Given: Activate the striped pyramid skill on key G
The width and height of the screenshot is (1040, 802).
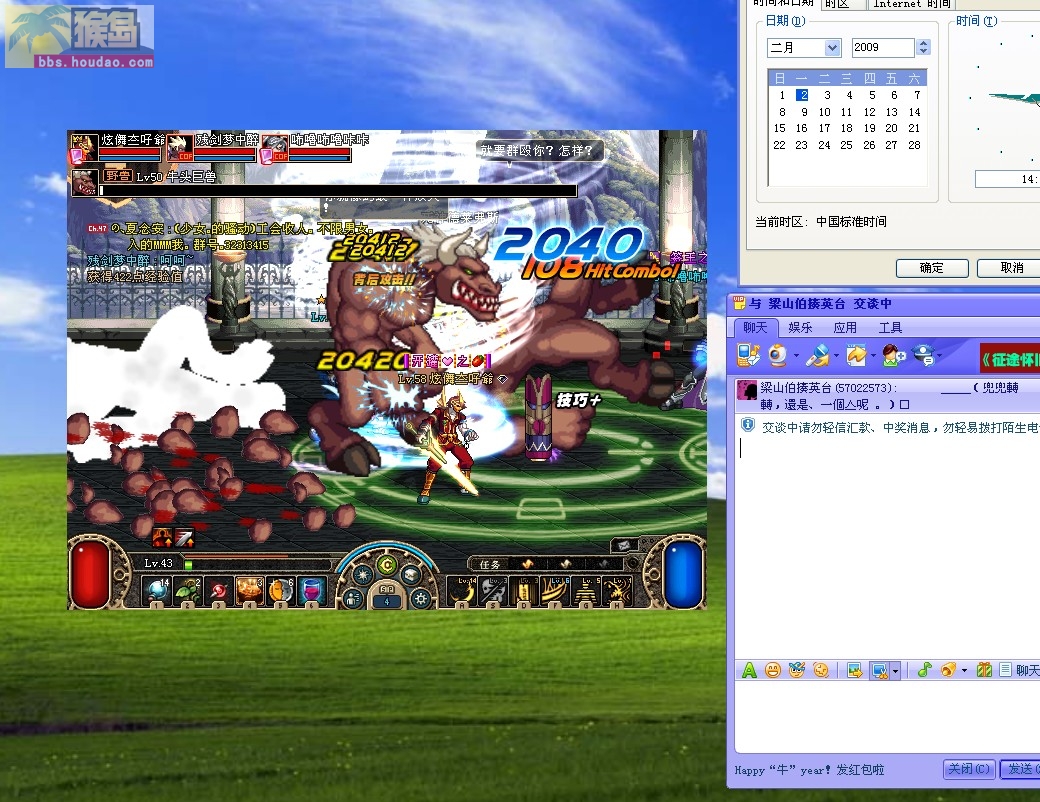Looking at the screenshot, I should 586,590.
